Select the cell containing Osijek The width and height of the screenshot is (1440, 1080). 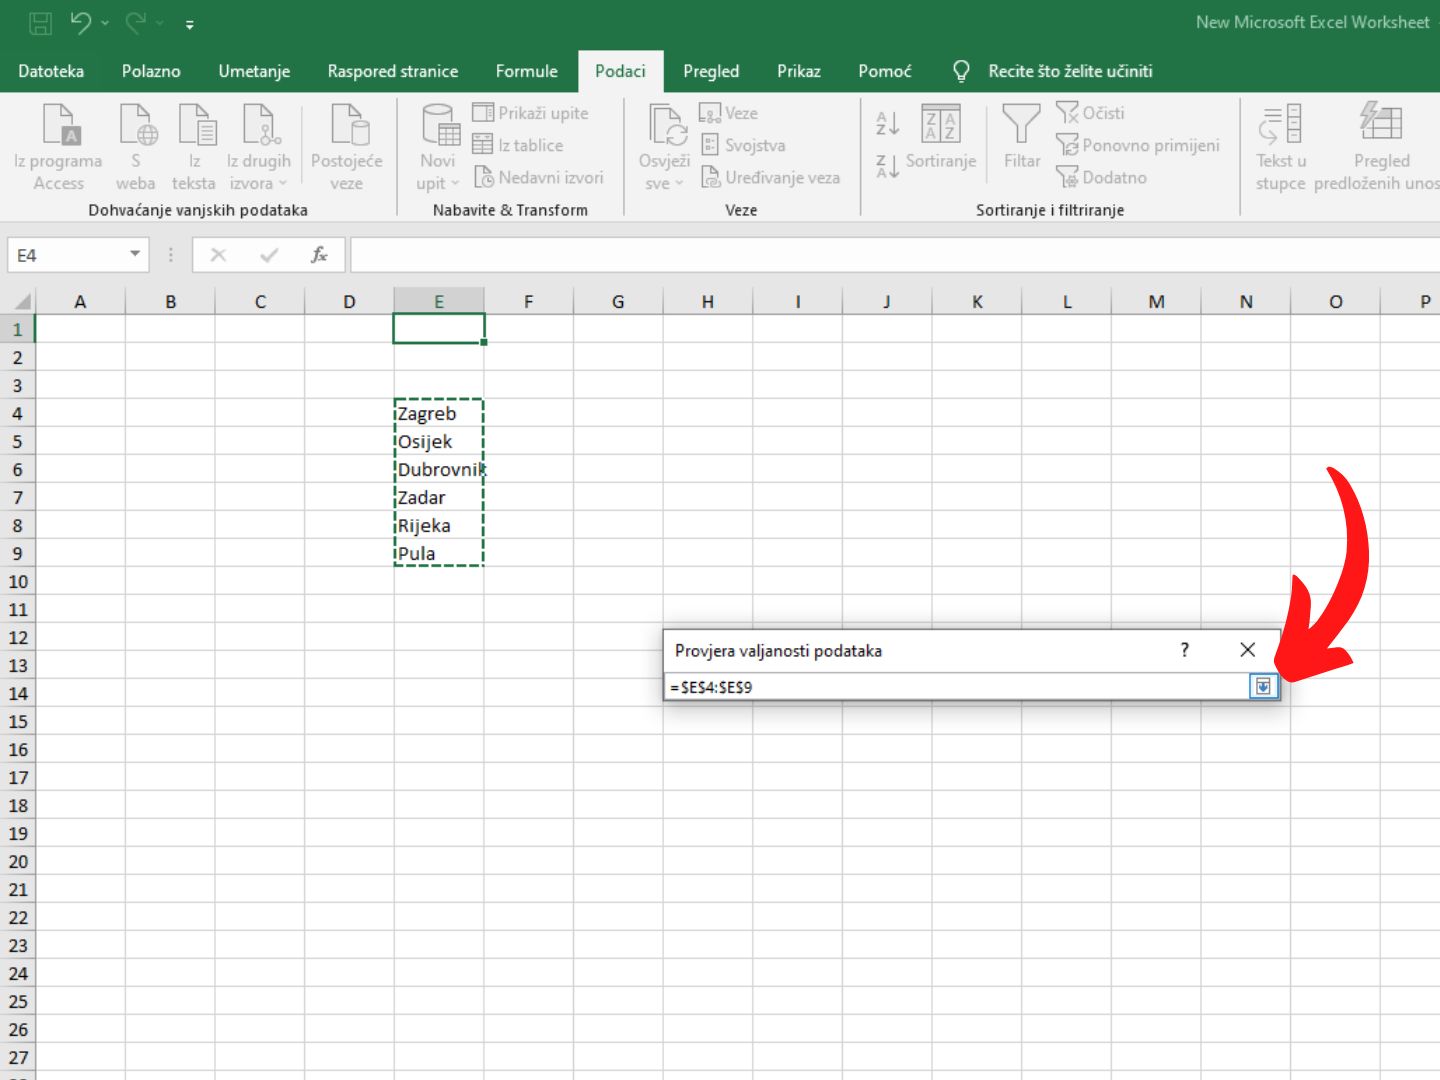click(x=439, y=441)
